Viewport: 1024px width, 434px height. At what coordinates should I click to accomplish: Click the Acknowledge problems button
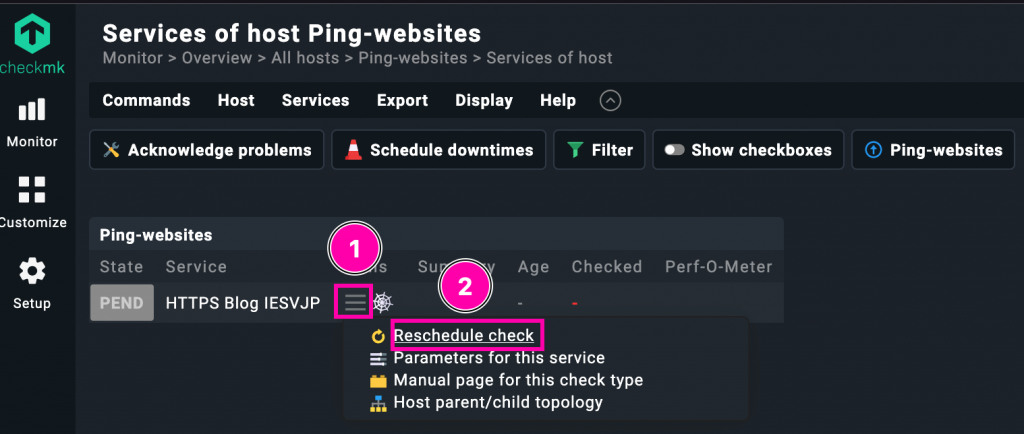click(207, 150)
